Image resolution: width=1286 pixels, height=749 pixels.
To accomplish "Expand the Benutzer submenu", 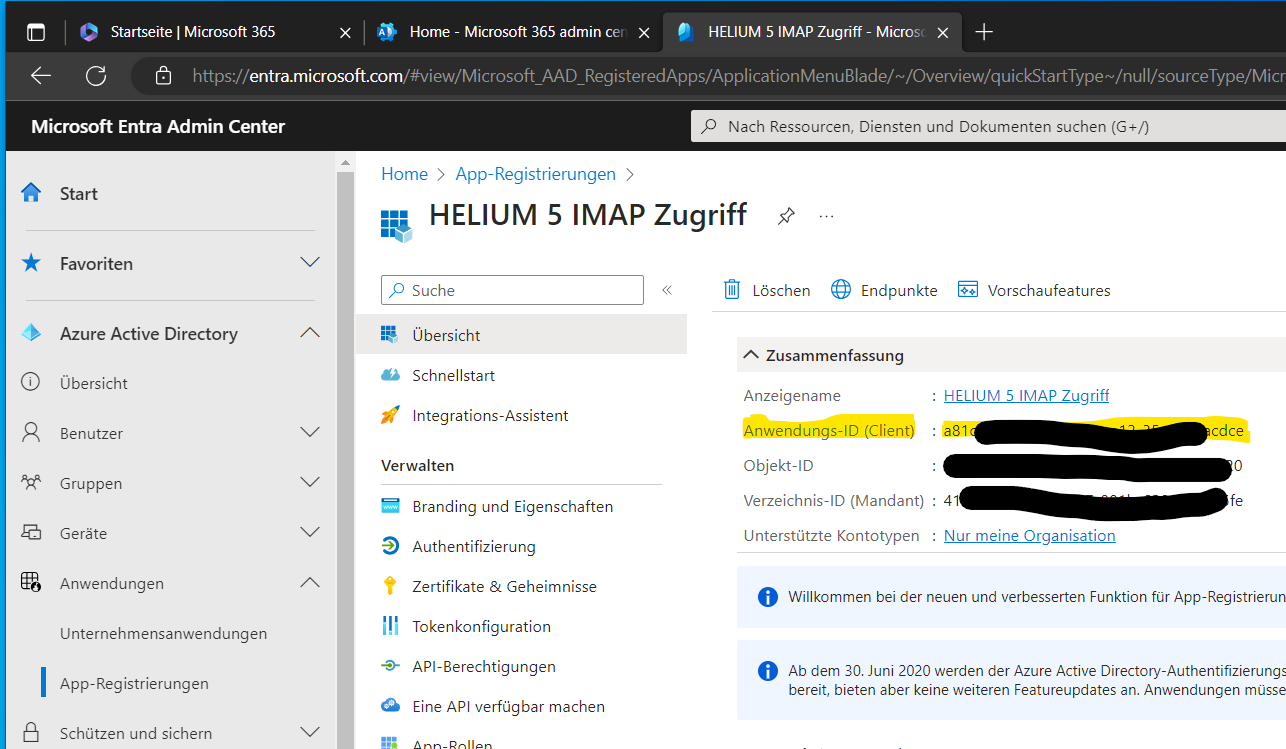I will coord(310,433).
